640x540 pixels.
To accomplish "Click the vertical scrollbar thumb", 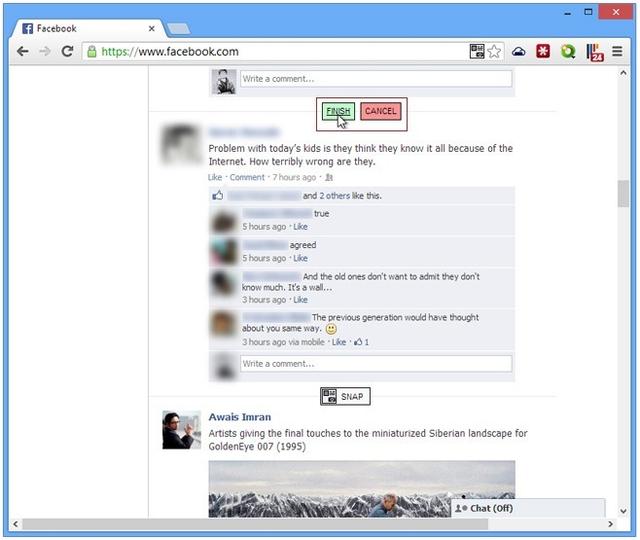I will click(x=623, y=194).
